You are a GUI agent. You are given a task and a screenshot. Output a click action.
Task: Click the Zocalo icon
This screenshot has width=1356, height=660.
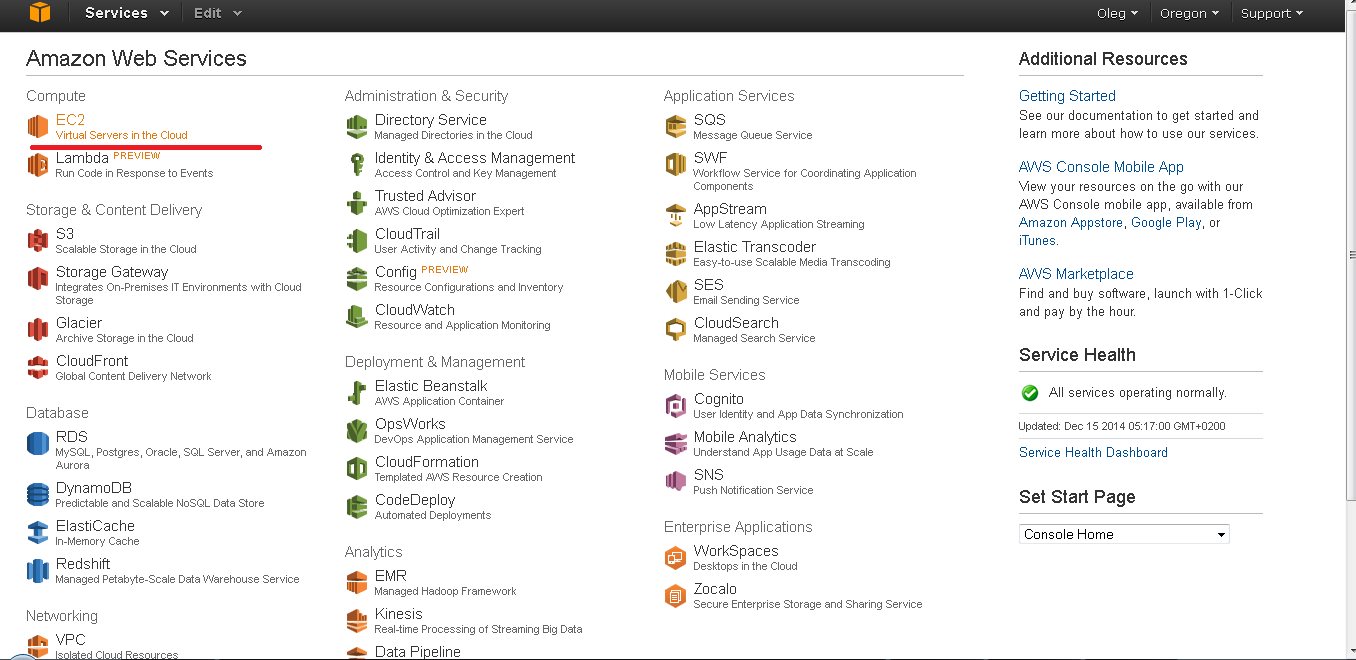tap(675, 596)
